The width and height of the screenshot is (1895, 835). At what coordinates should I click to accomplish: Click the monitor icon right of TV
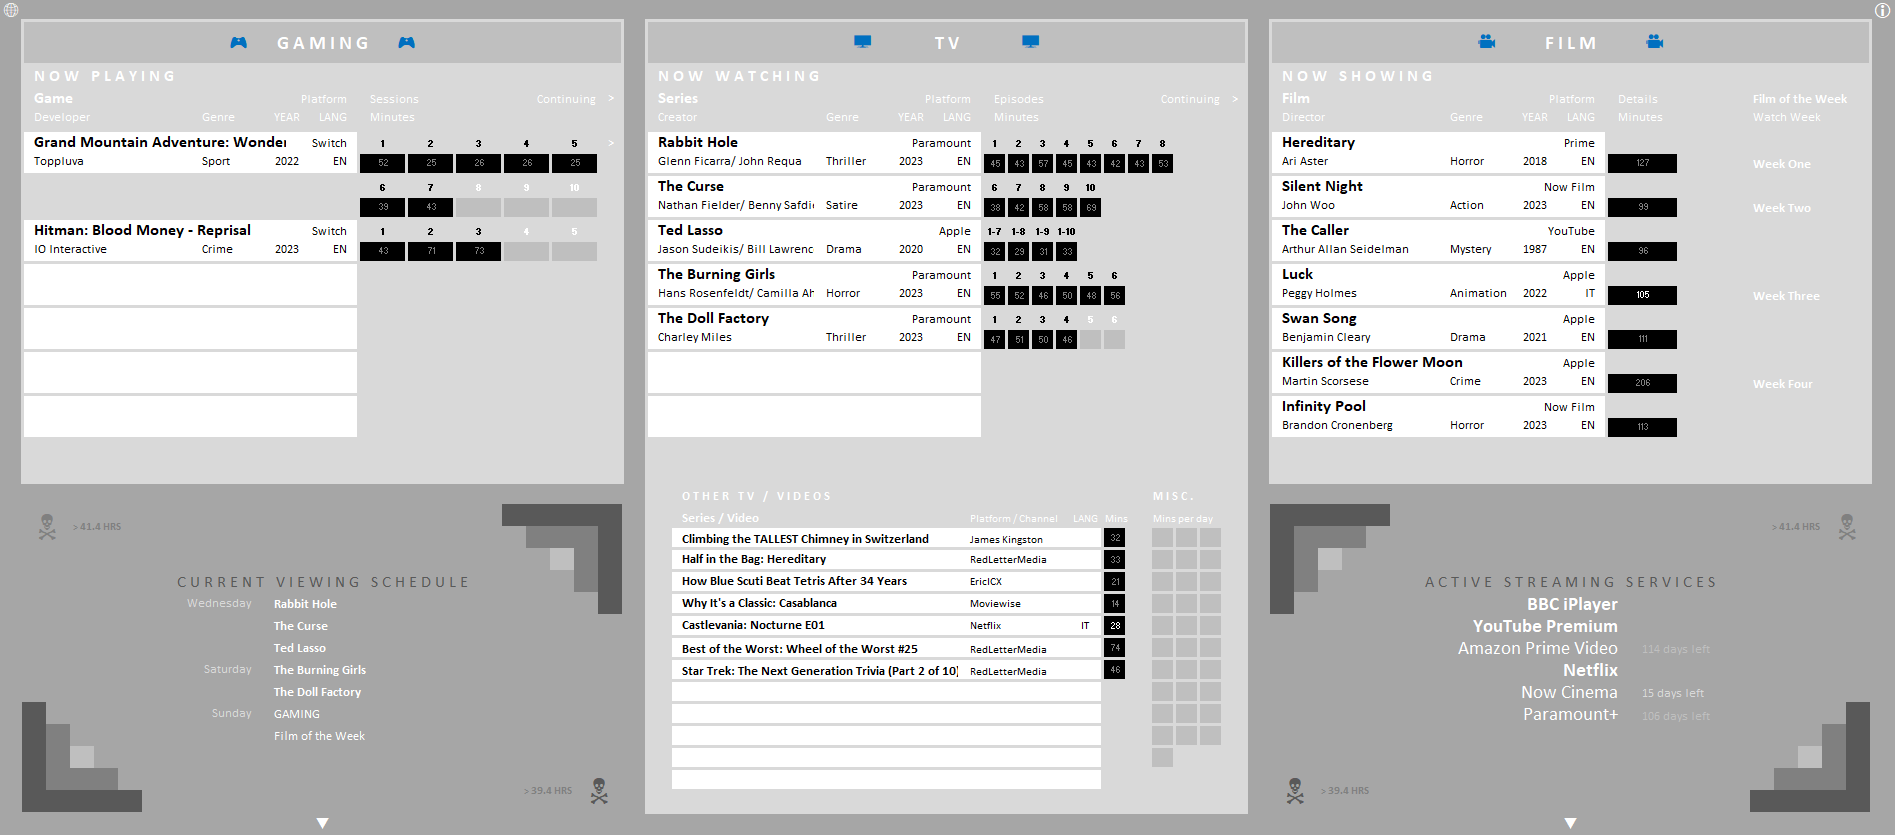click(x=1030, y=42)
